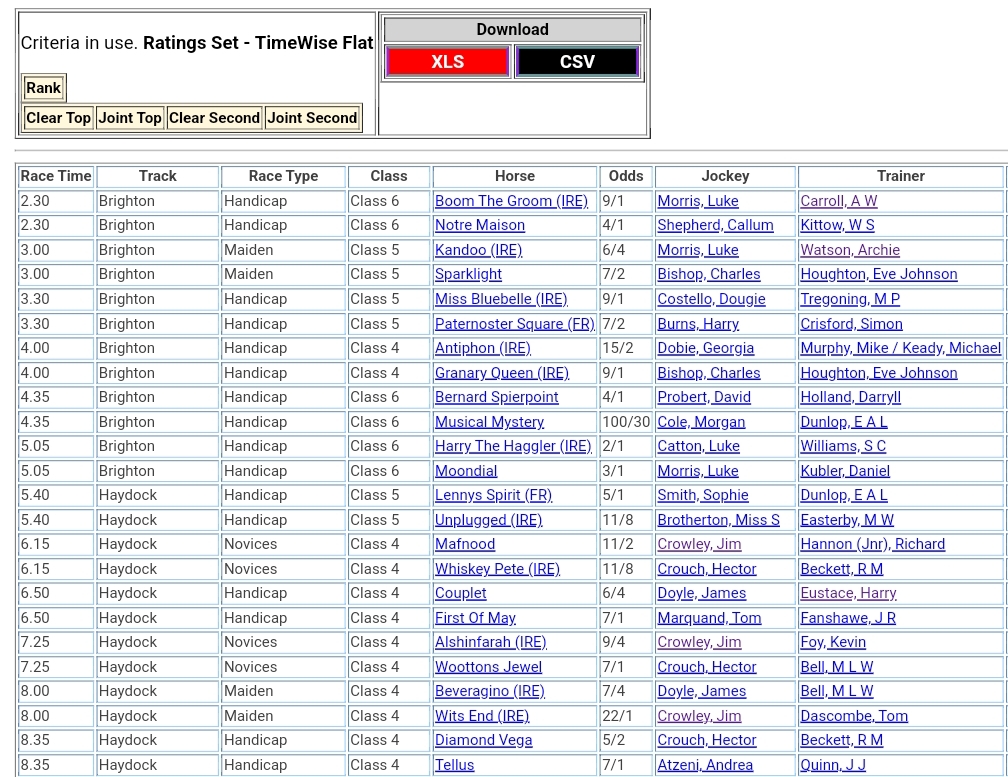
Task: Open horse Paternoster Square (FR)
Action: click(x=514, y=324)
